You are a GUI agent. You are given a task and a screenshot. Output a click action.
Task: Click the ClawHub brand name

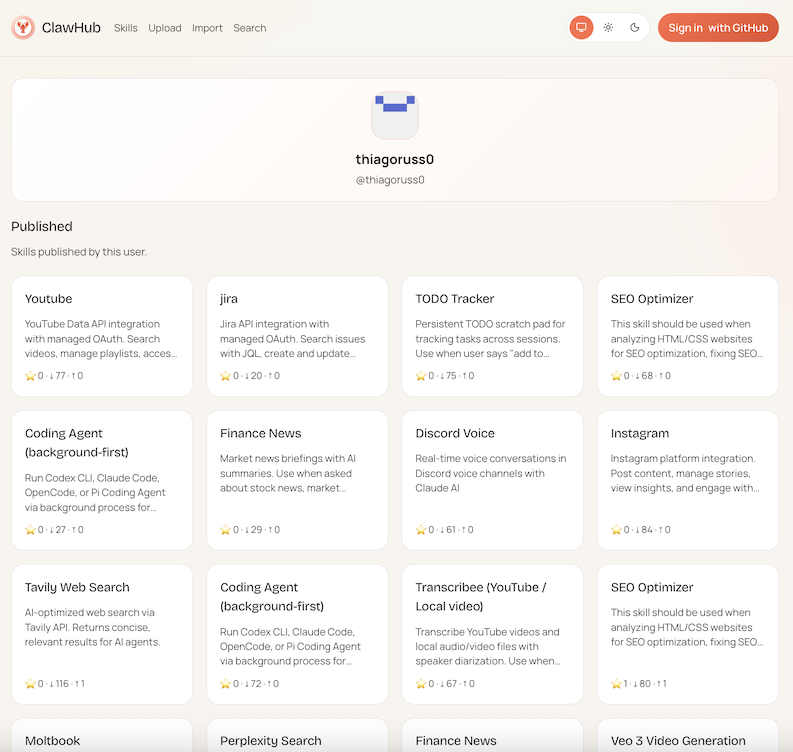coord(71,28)
